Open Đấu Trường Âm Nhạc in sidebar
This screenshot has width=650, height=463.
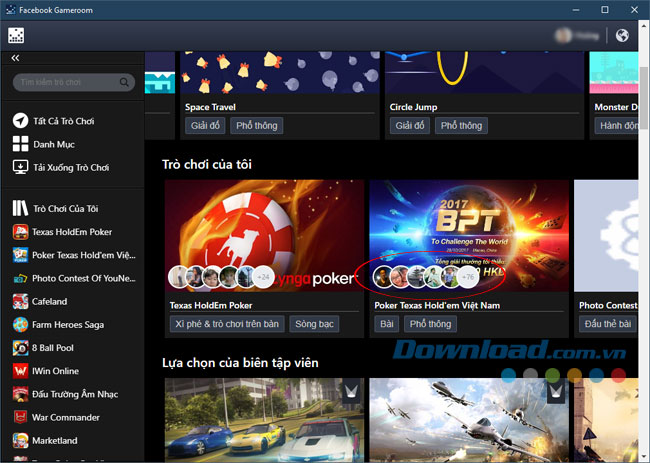[x=75, y=394]
